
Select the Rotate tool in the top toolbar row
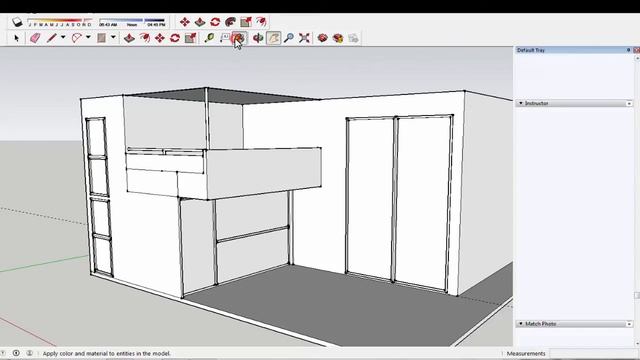click(x=215, y=22)
